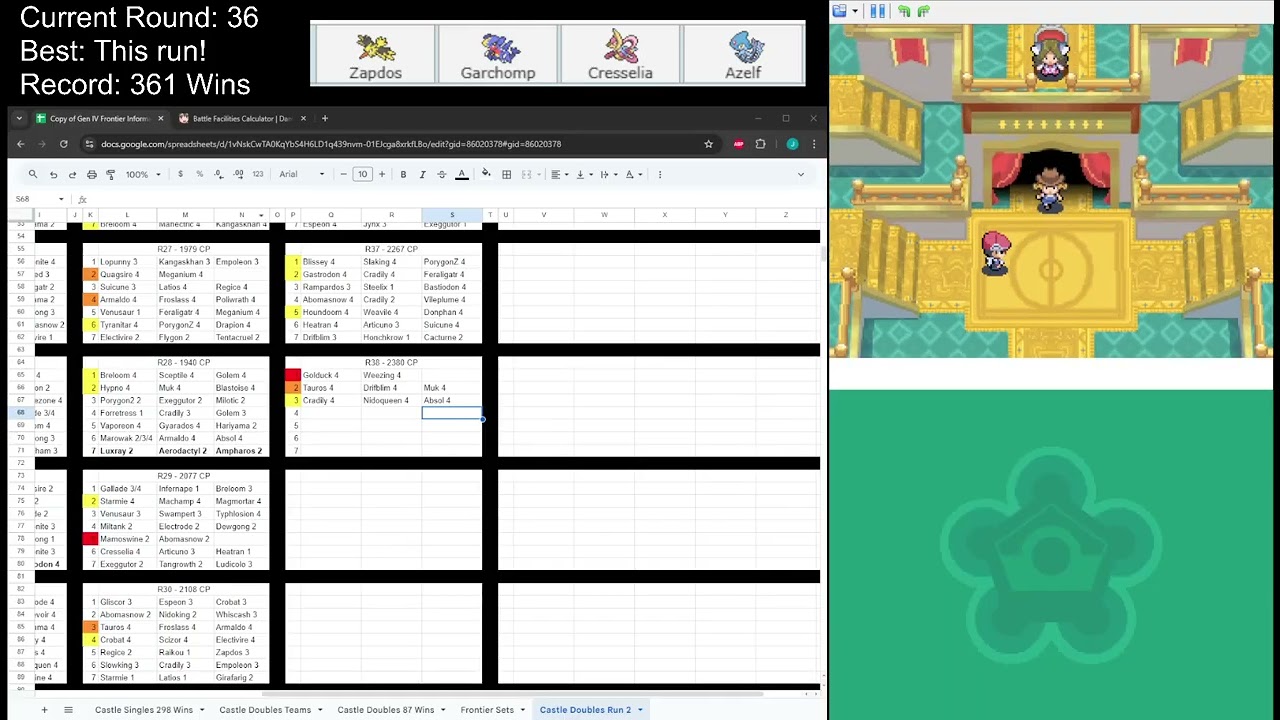Screen dimensions: 1280x720
Task: Bookmark this page with star icon
Action: tap(708, 144)
